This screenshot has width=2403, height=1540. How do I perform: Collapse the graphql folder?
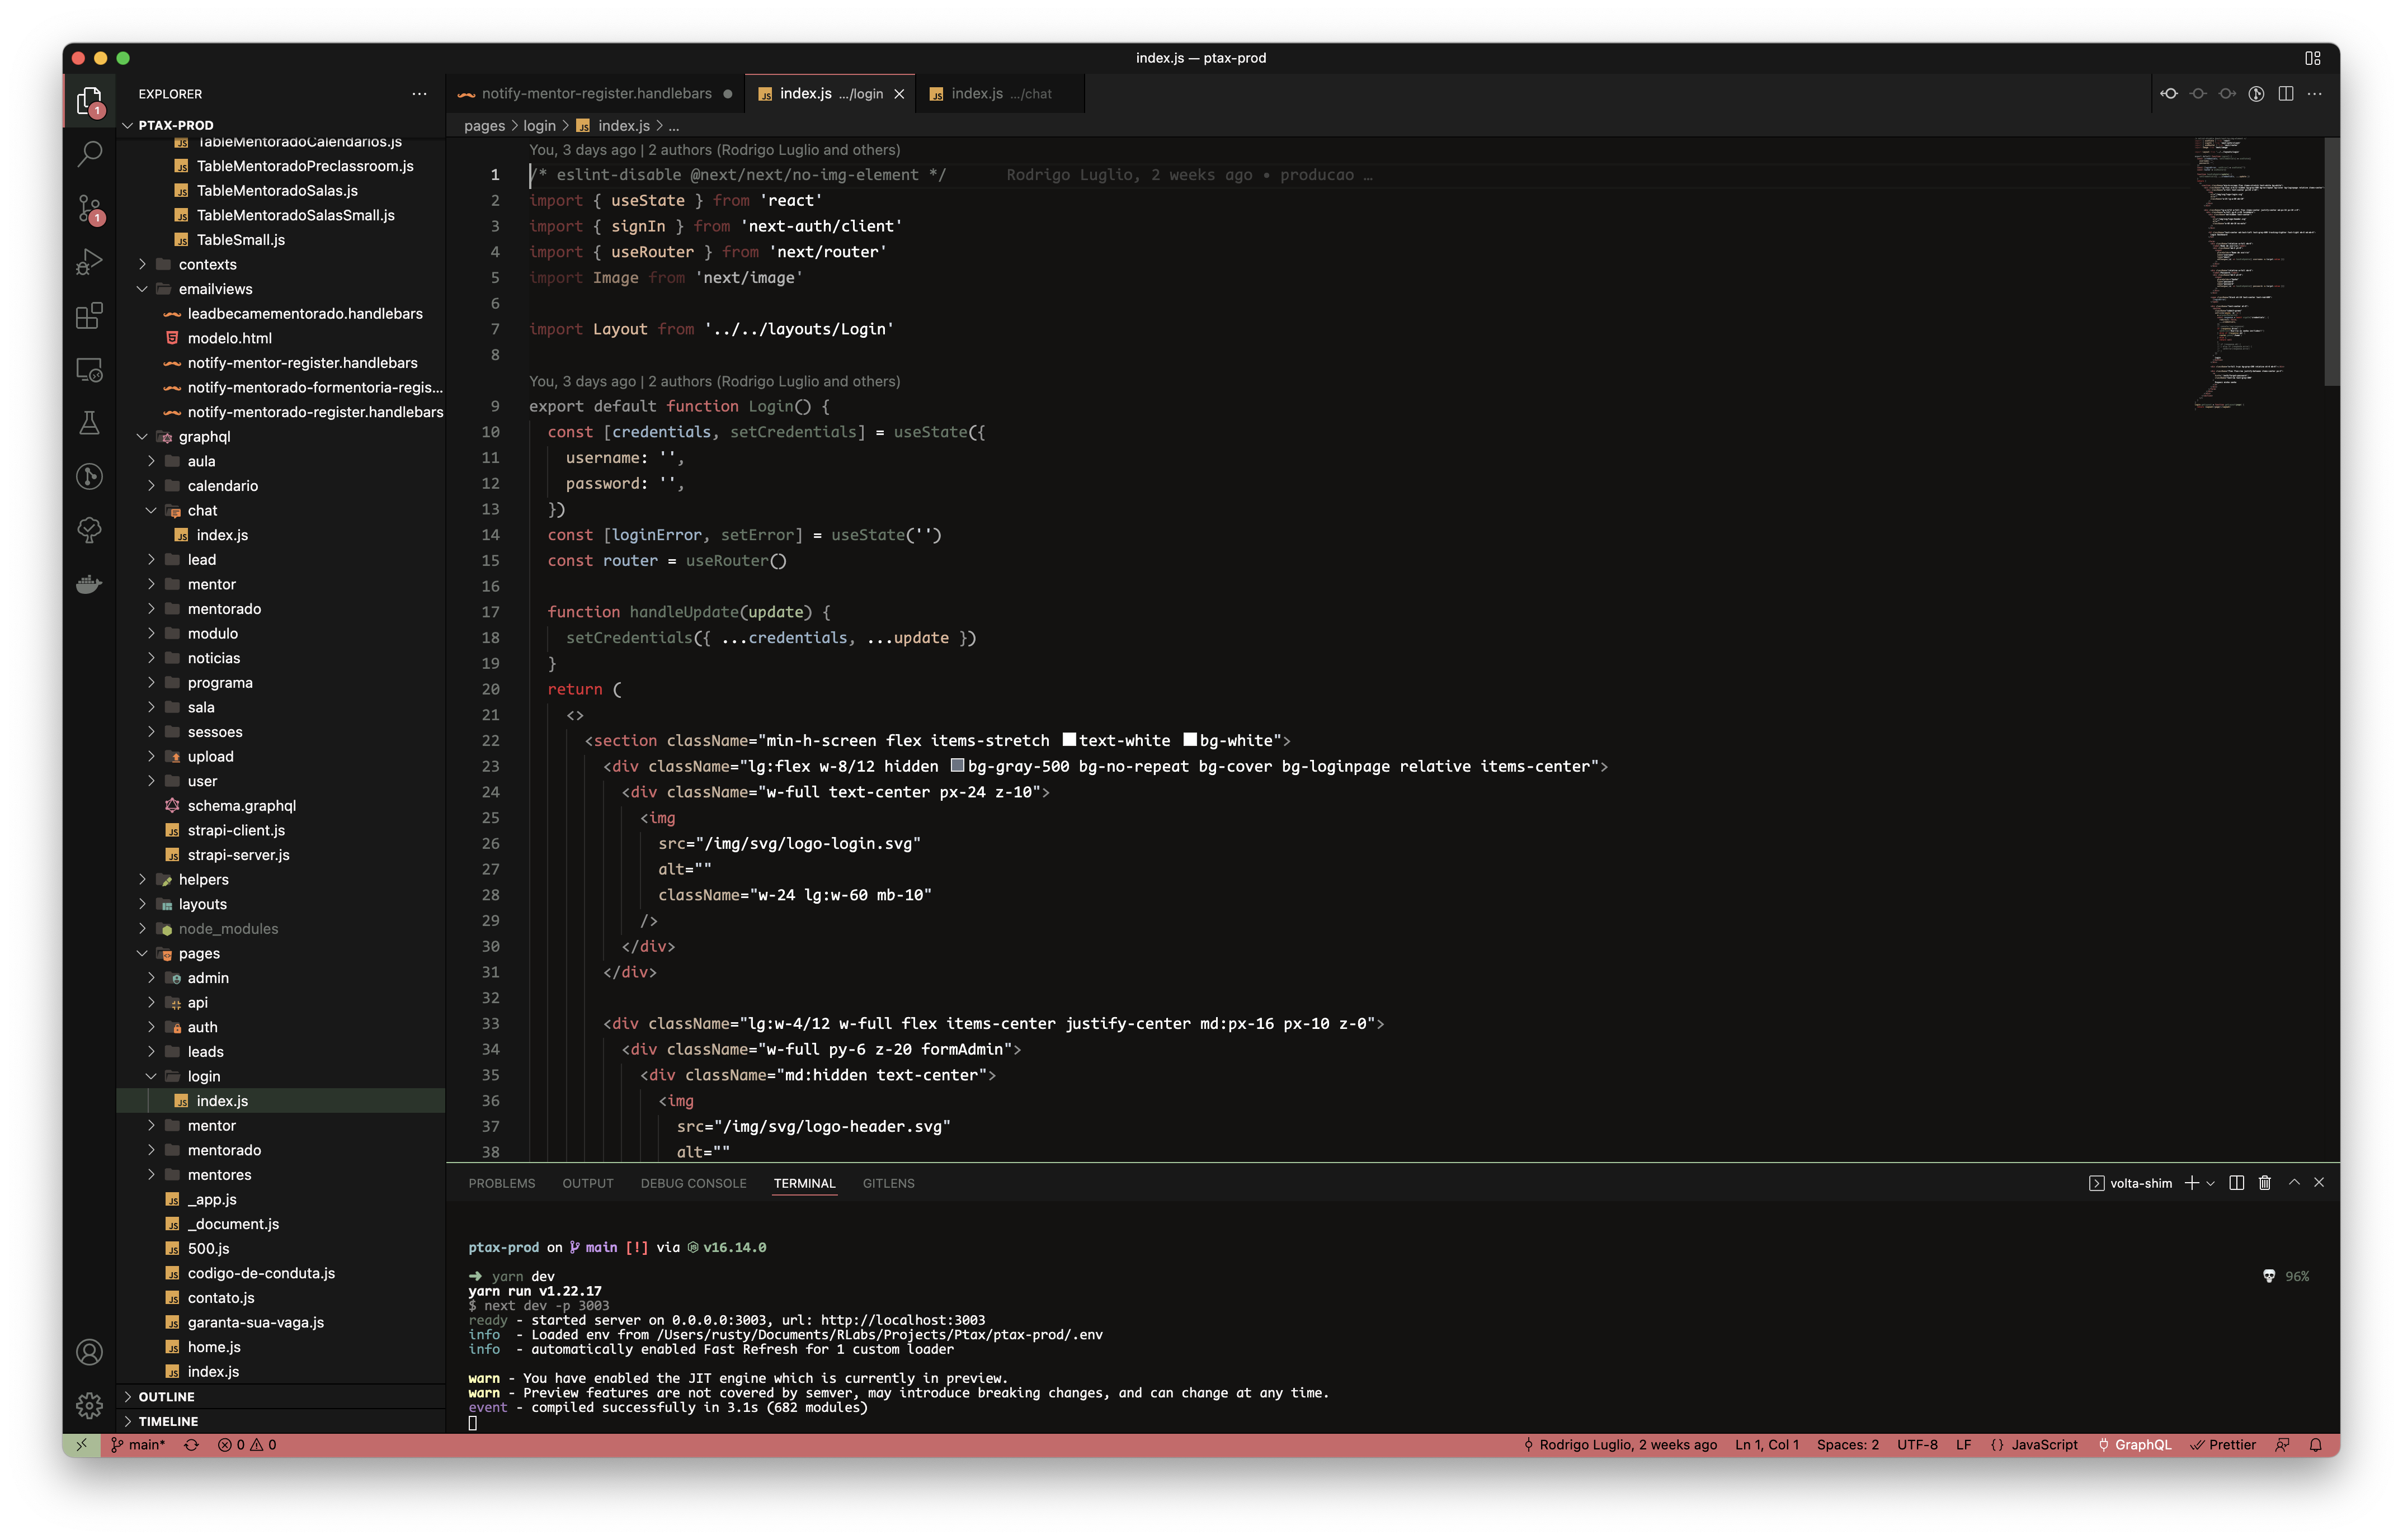pyautogui.click(x=204, y=437)
